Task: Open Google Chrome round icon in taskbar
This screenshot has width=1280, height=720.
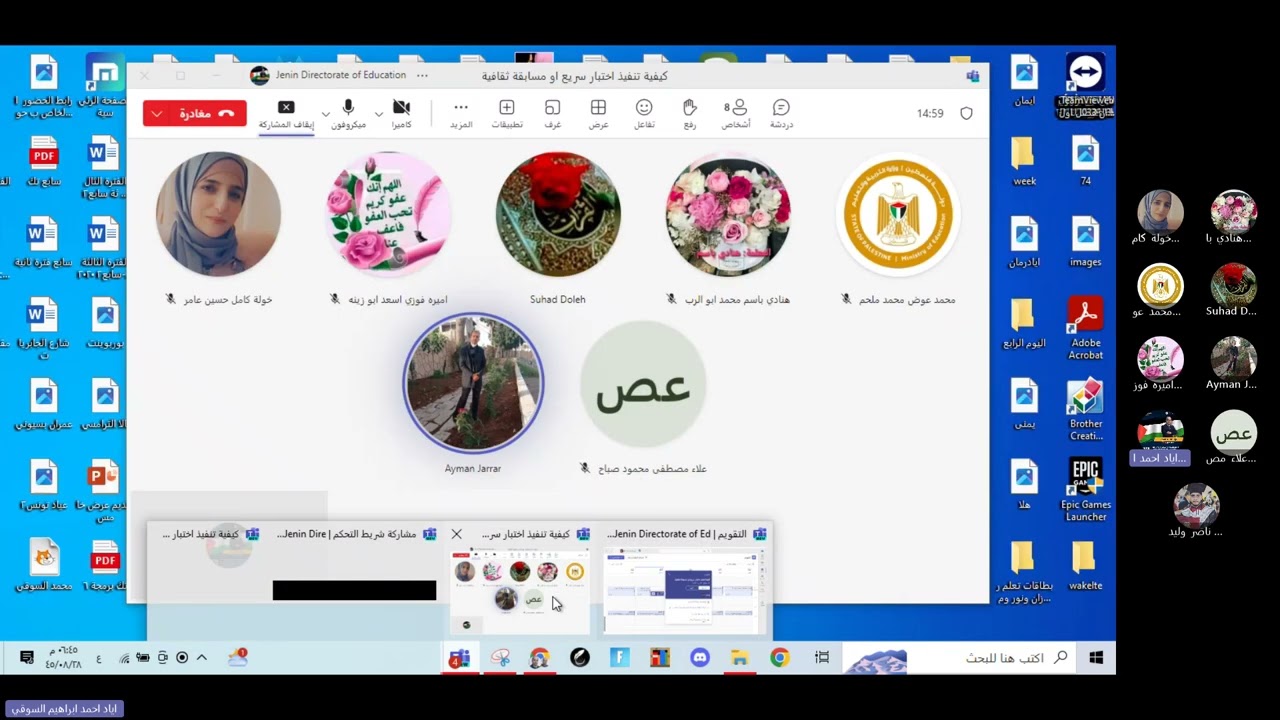Action: pos(780,658)
